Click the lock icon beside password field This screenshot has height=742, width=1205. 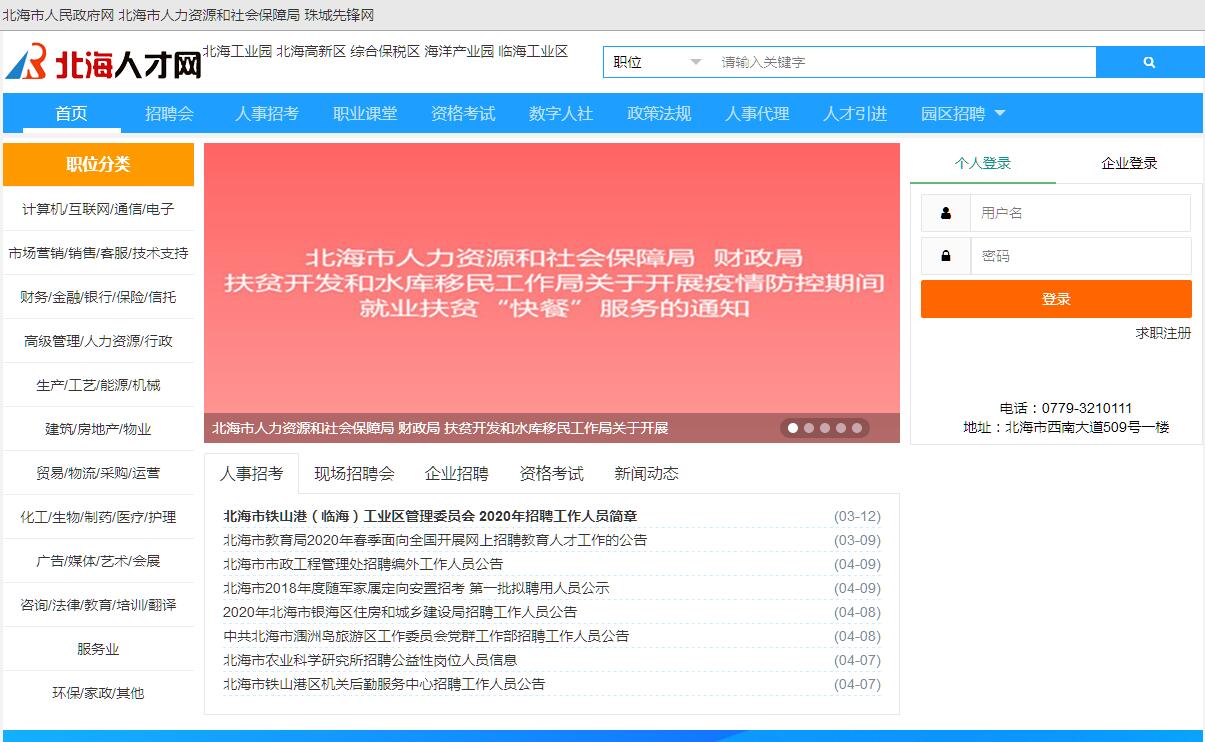[946, 256]
